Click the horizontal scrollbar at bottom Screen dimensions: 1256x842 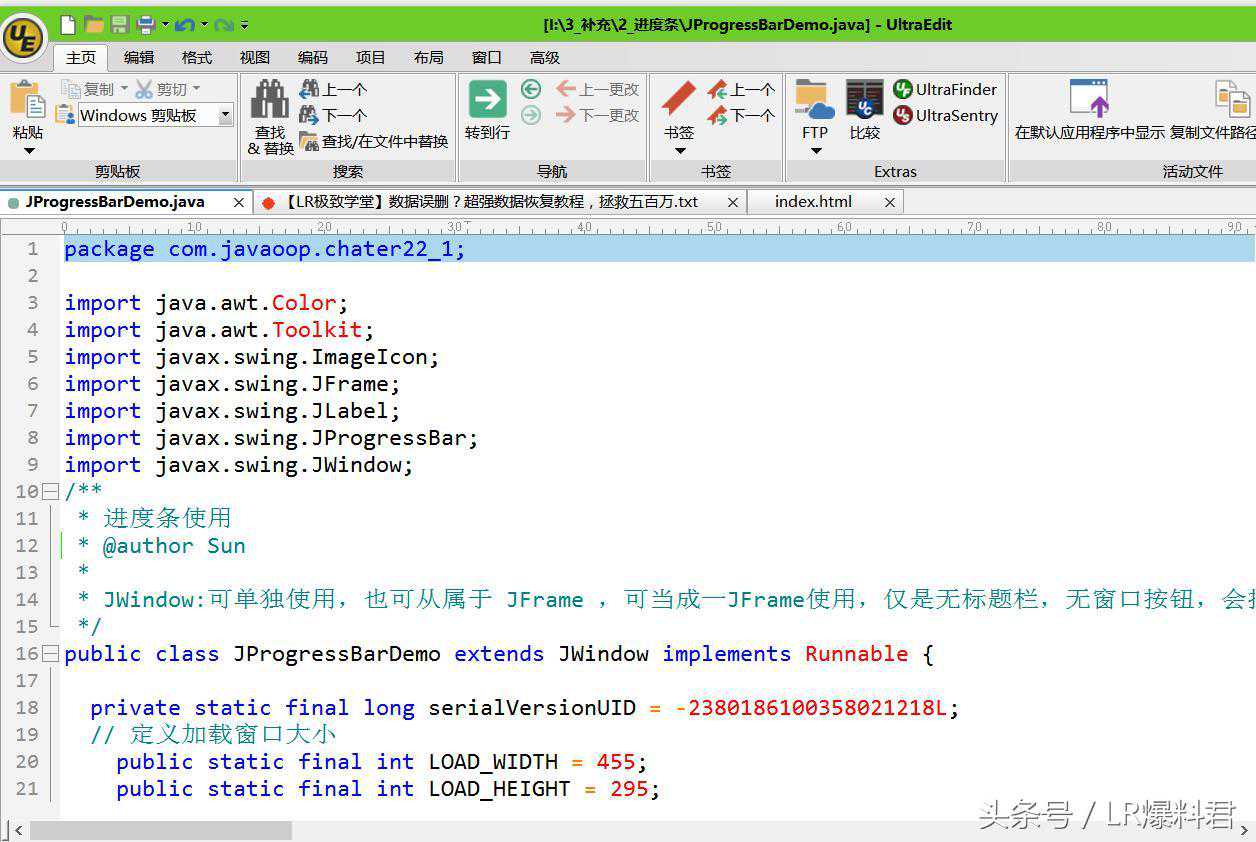click(x=160, y=831)
